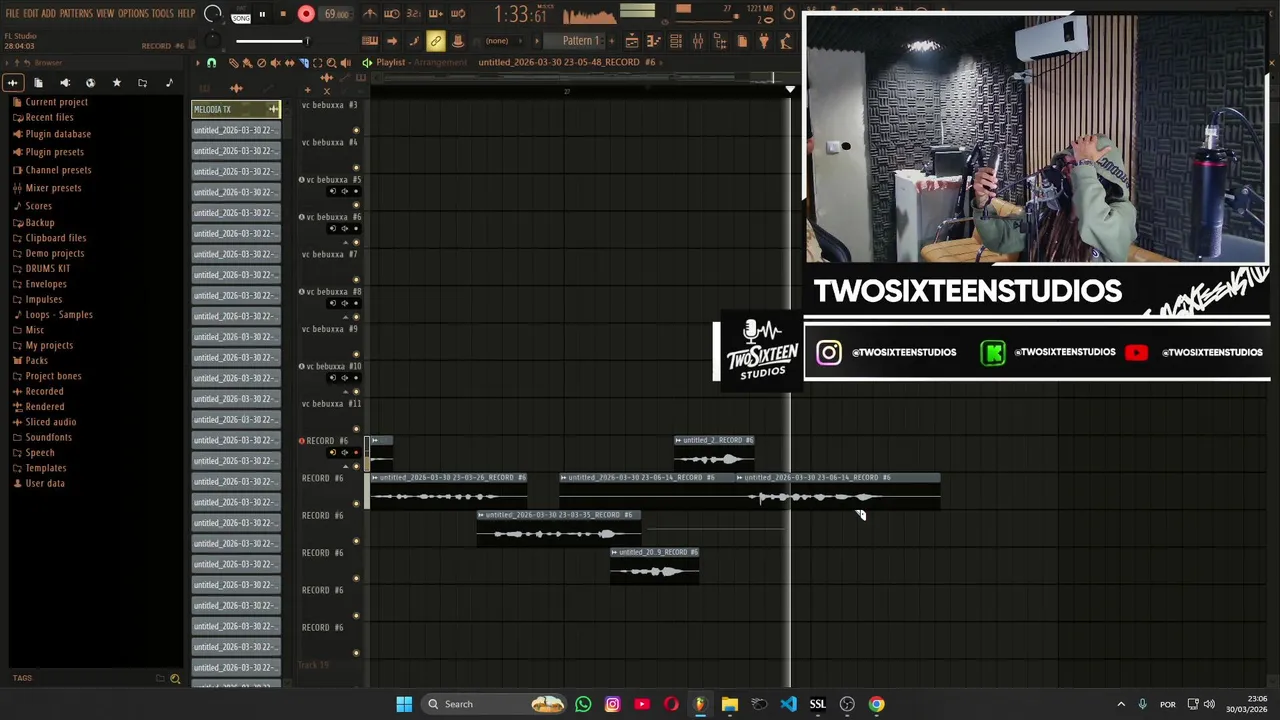Click the metronome icon in top toolbar
The width and height of the screenshot is (1280, 720).
point(370,14)
